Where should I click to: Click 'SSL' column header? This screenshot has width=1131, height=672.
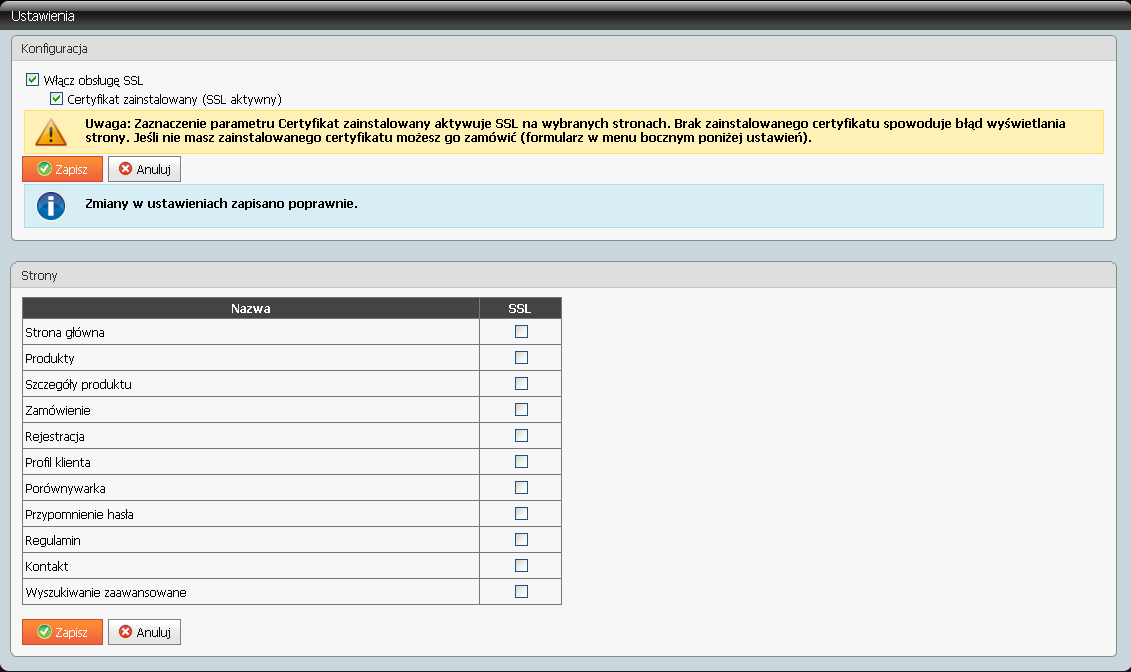pos(520,308)
